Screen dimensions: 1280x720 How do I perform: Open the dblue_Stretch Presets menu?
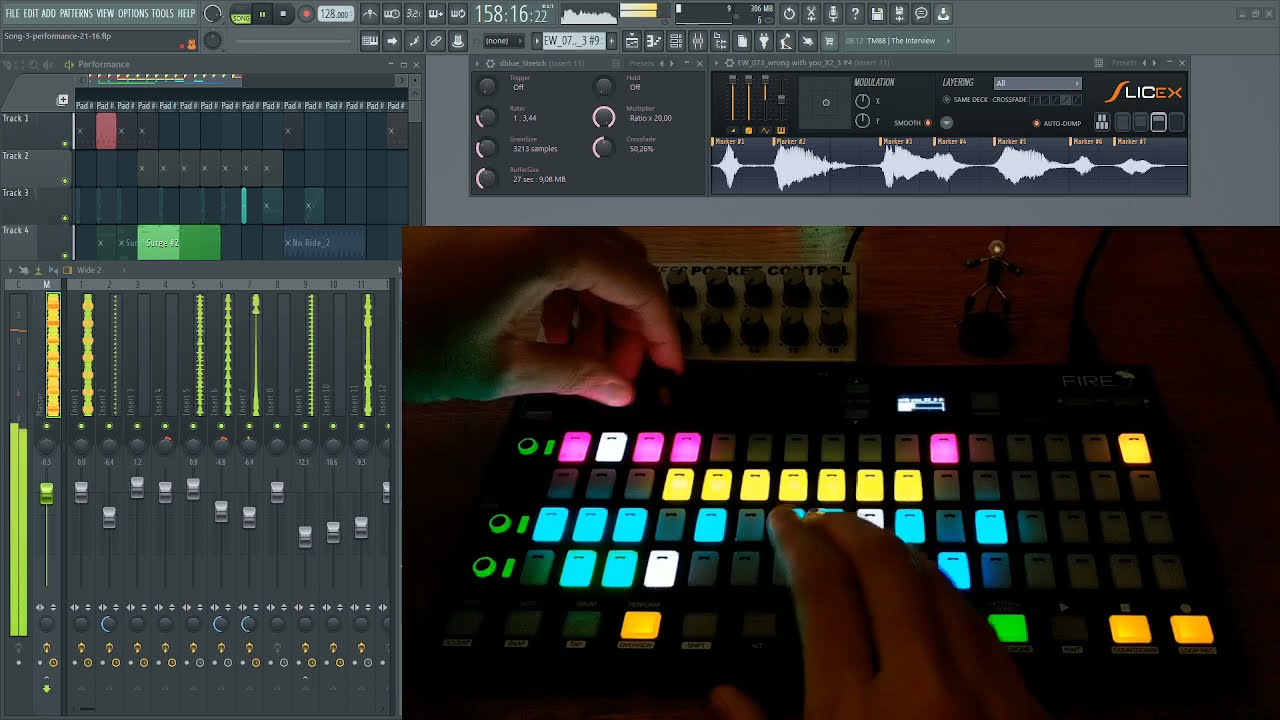[x=641, y=64]
